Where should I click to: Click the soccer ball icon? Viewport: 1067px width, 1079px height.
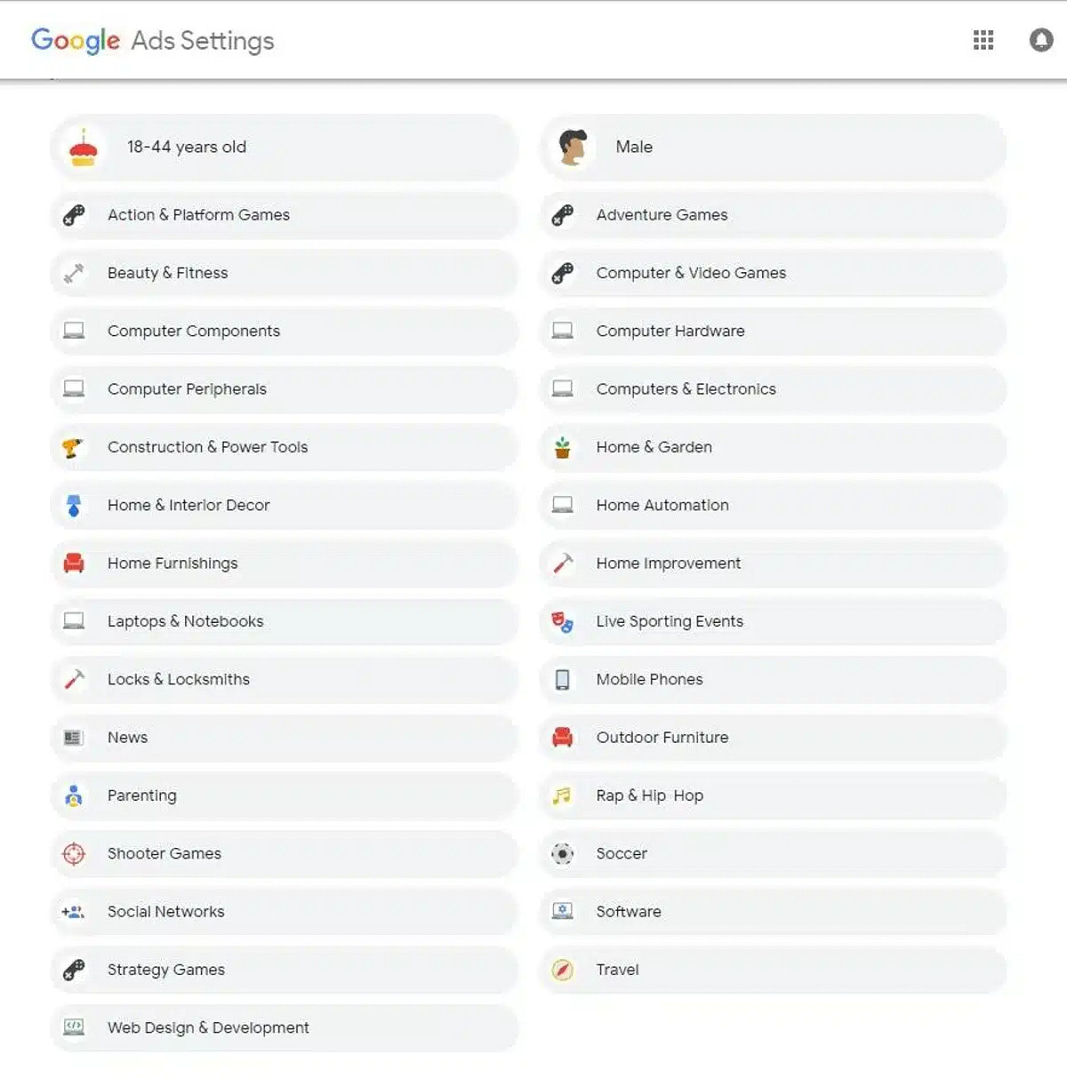coord(562,853)
